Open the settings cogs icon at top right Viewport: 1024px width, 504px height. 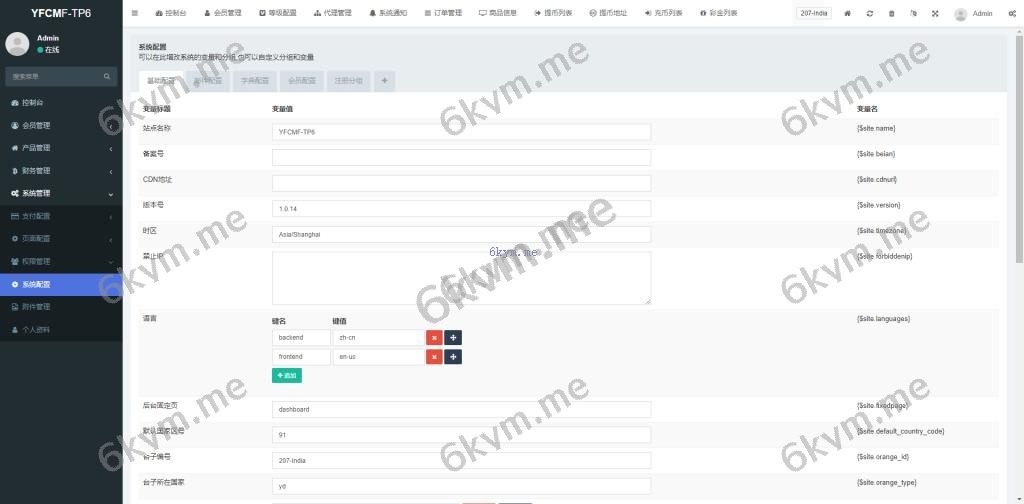pos(1012,13)
